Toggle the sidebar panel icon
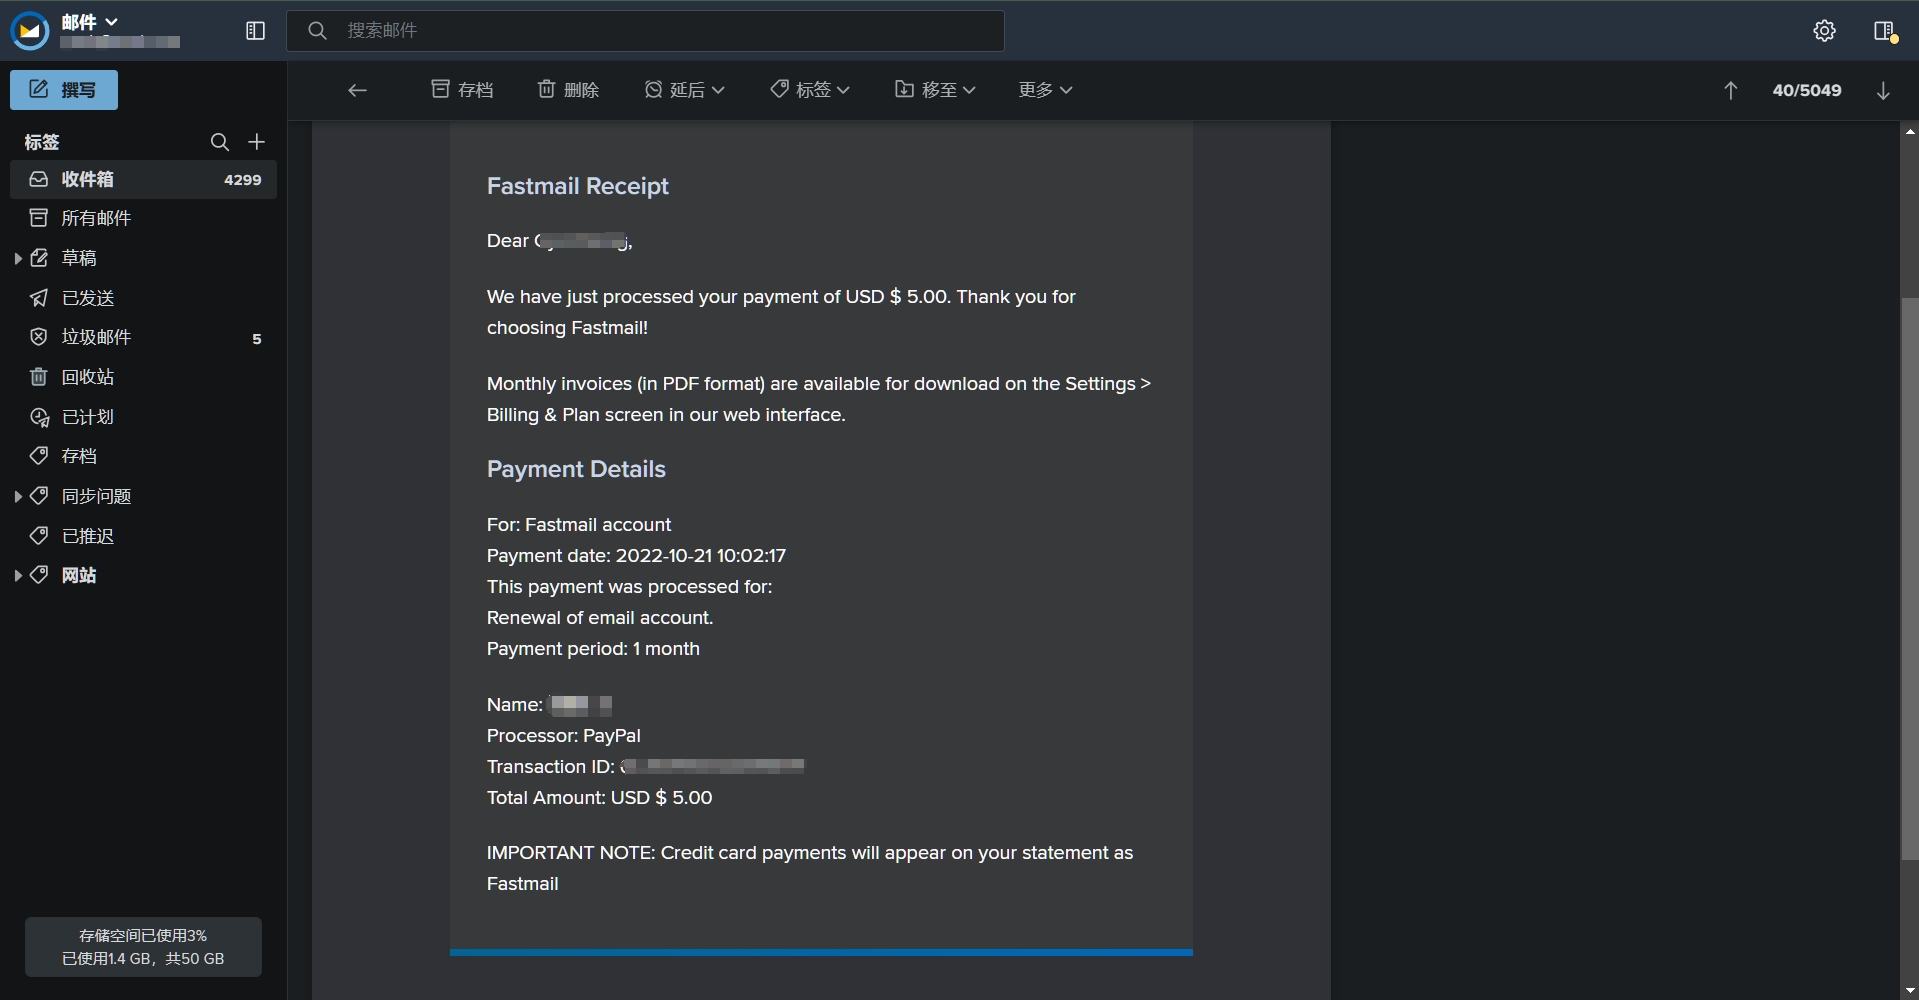The image size is (1919, 1000). point(255,31)
